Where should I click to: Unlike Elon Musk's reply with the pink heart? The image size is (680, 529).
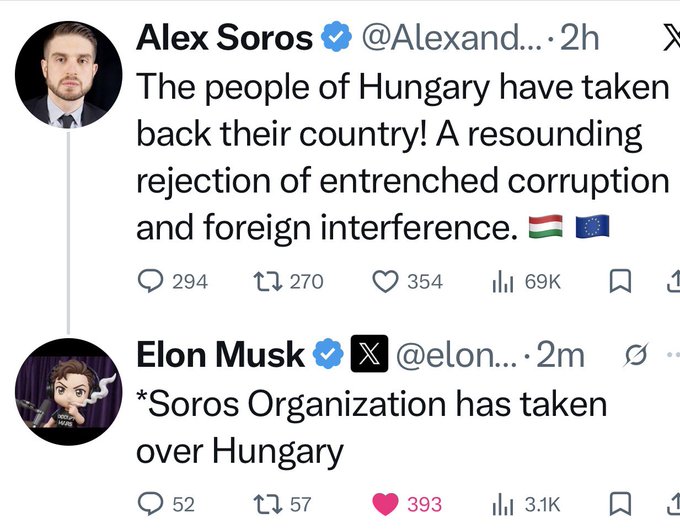pos(385,503)
